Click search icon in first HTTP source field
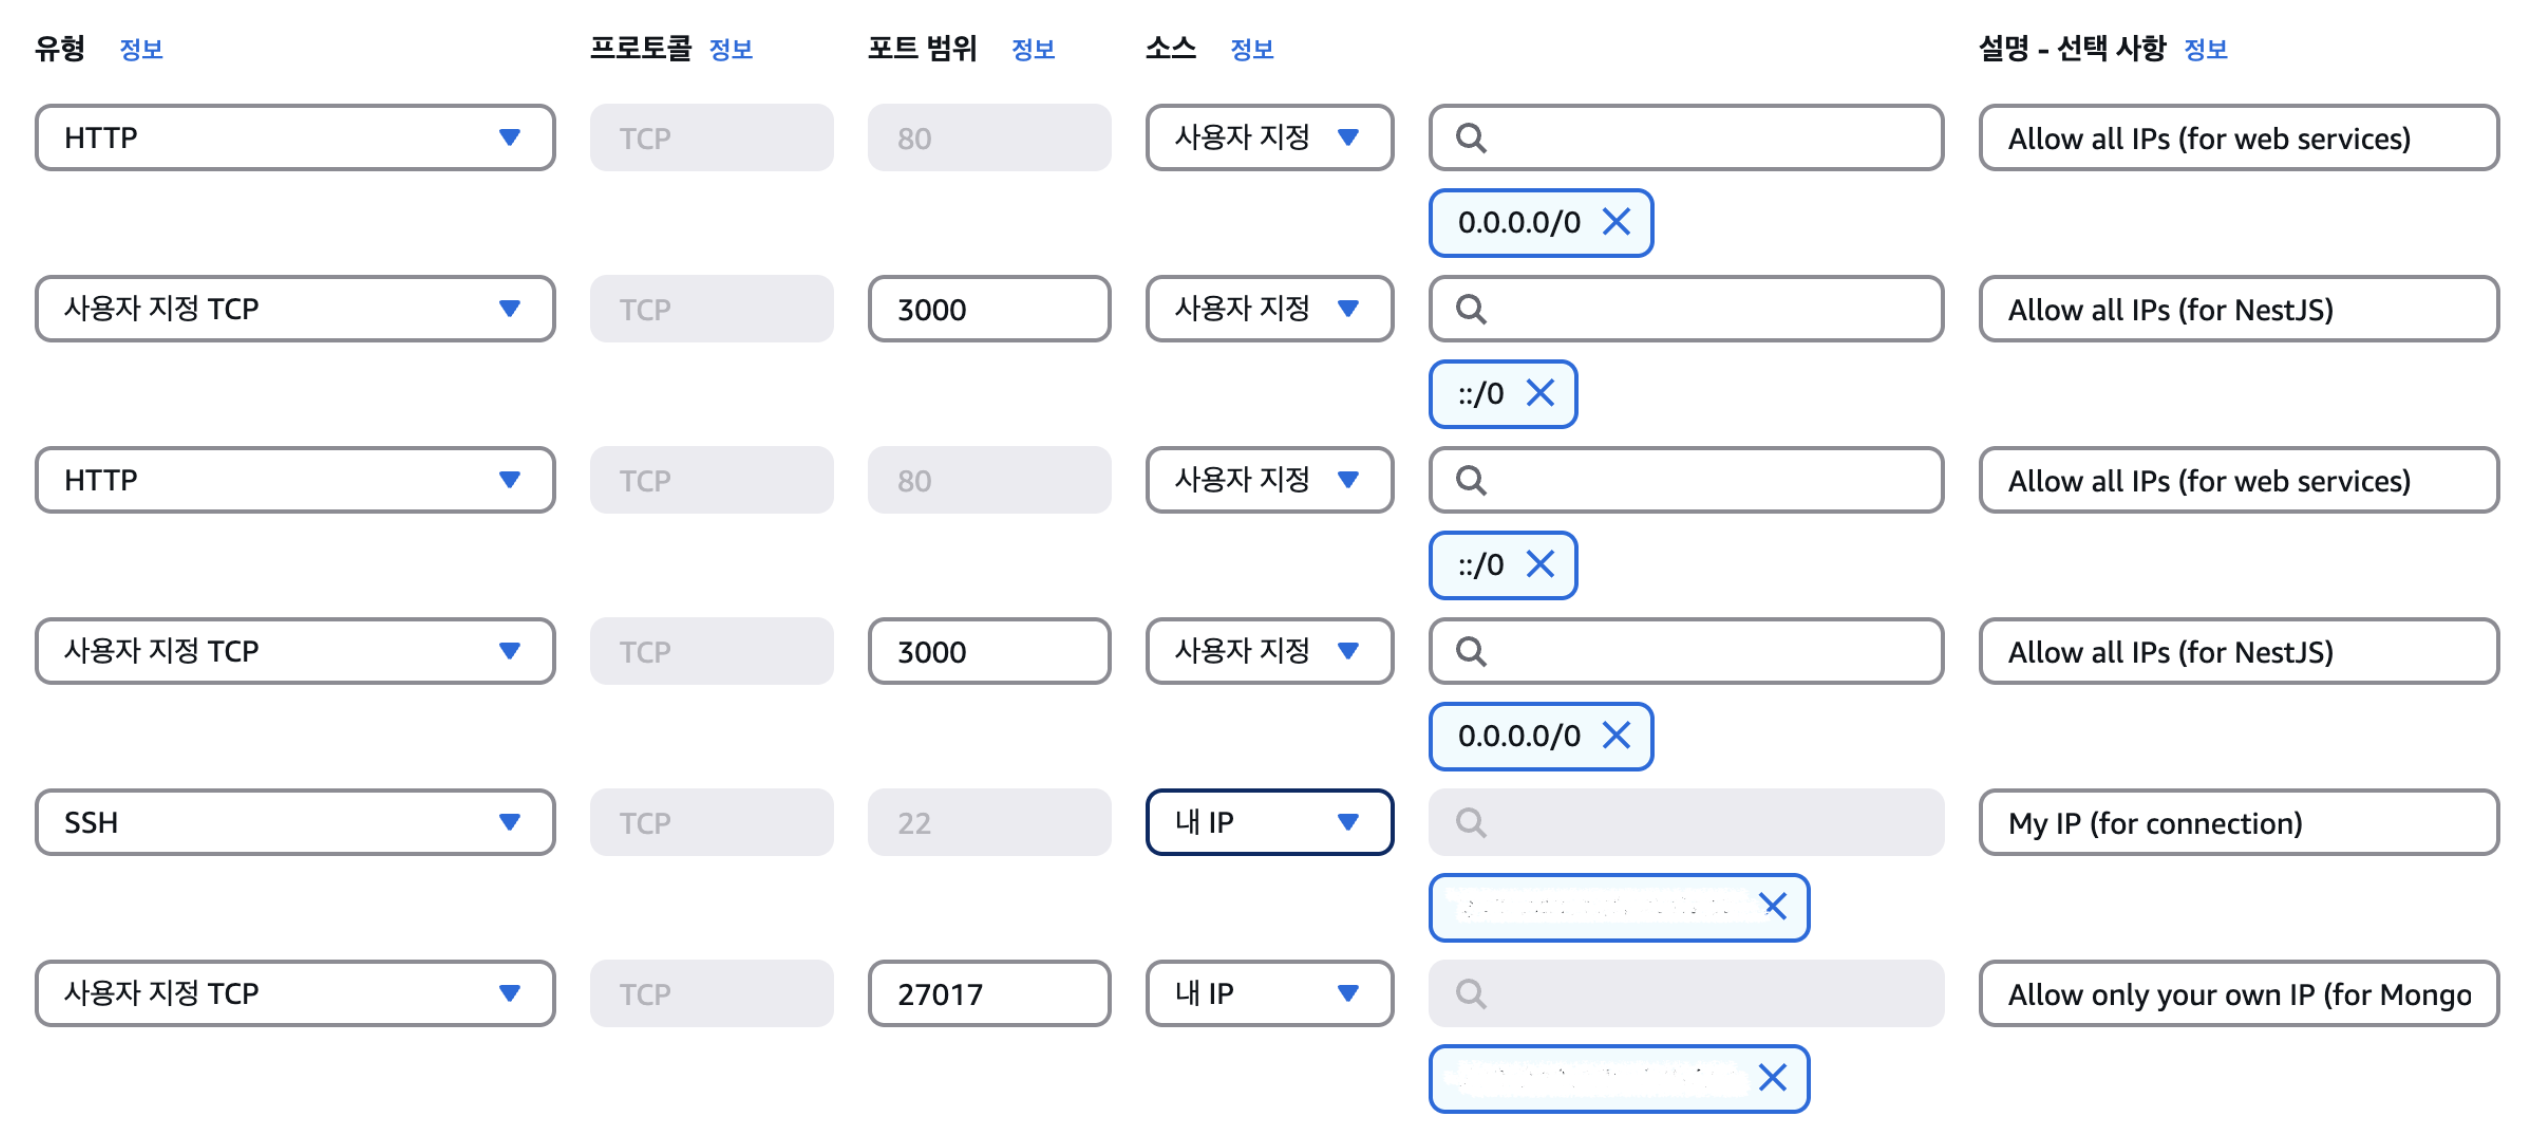Screen dimensions: 2524x1144 point(1470,138)
